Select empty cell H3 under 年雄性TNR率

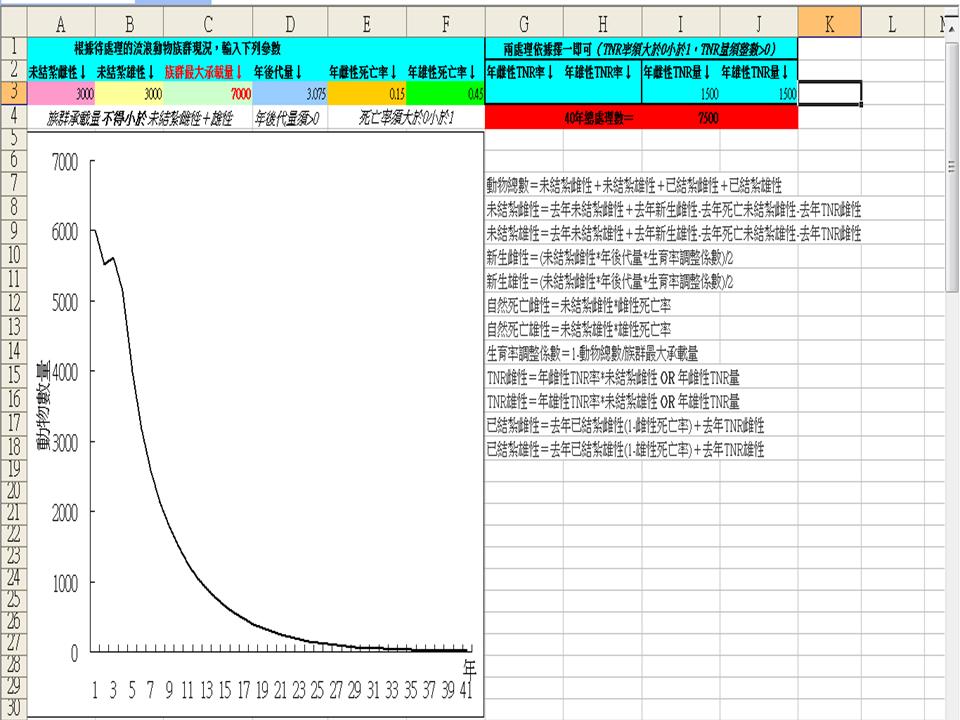601,93
